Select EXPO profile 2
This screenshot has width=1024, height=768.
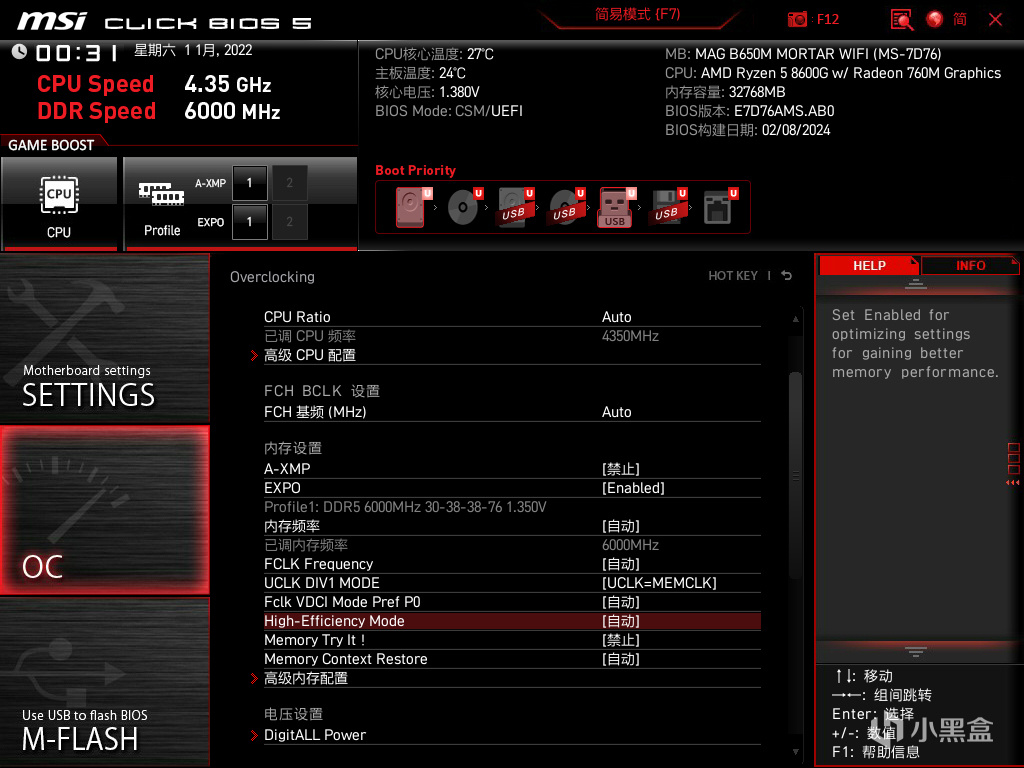click(289, 222)
